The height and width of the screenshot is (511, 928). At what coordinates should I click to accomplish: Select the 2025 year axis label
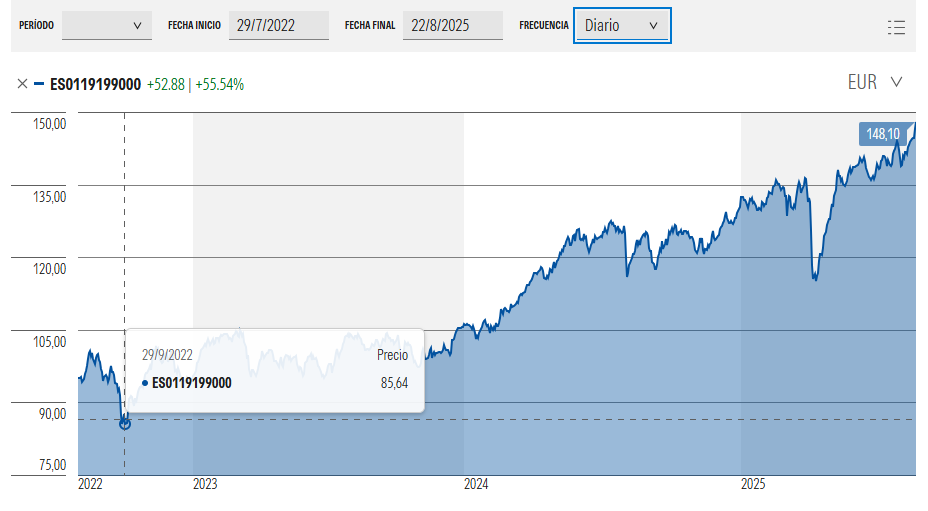tap(753, 485)
